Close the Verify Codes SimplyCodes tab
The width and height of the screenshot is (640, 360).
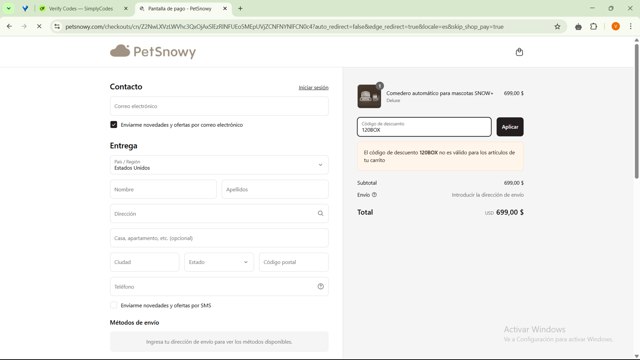tap(126, 8)
